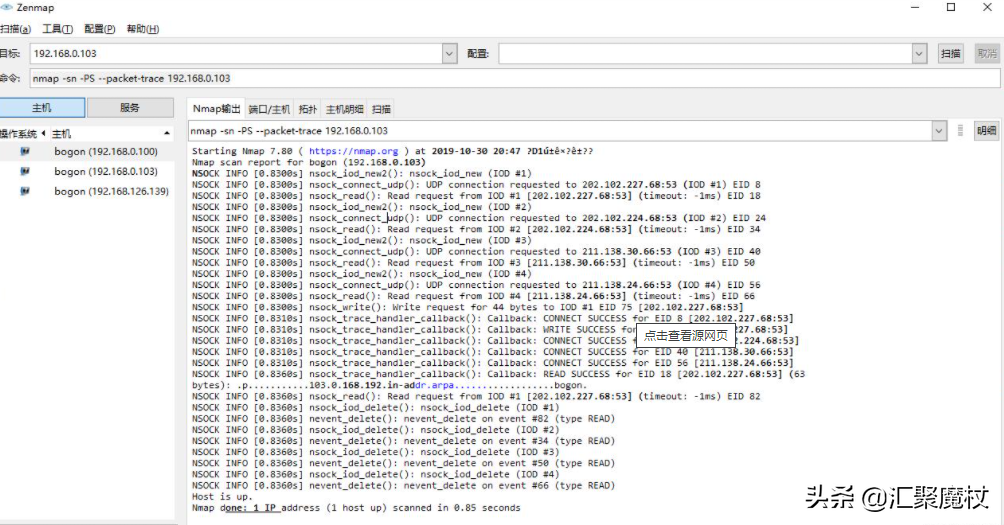The width and height of the screenshot is (1004, 525).
Task: Maximize the Zenmap window
Action: tap(951, 7)
